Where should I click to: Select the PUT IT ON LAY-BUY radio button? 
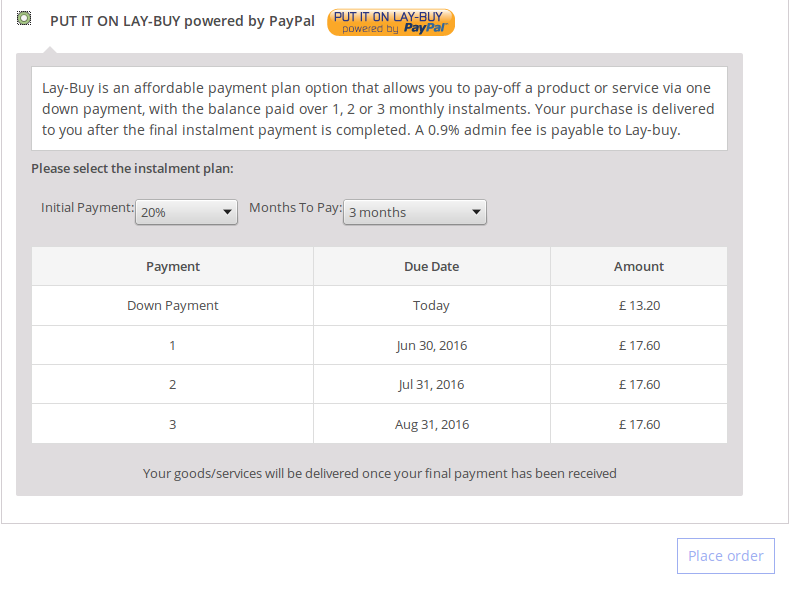coord(24,19)
